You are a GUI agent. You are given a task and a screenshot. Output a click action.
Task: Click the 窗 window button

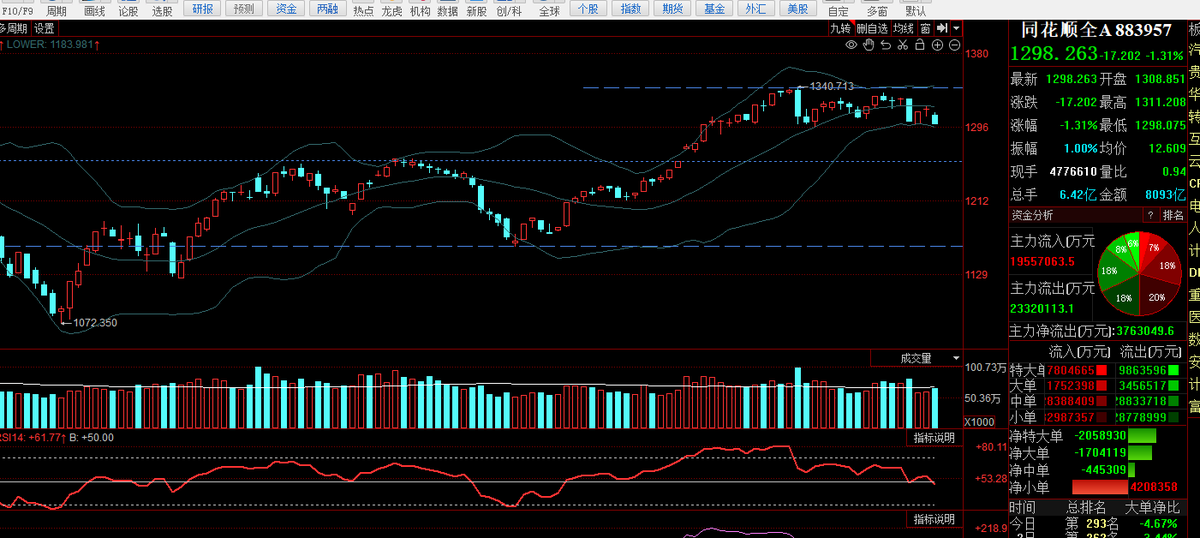point(926,29)
